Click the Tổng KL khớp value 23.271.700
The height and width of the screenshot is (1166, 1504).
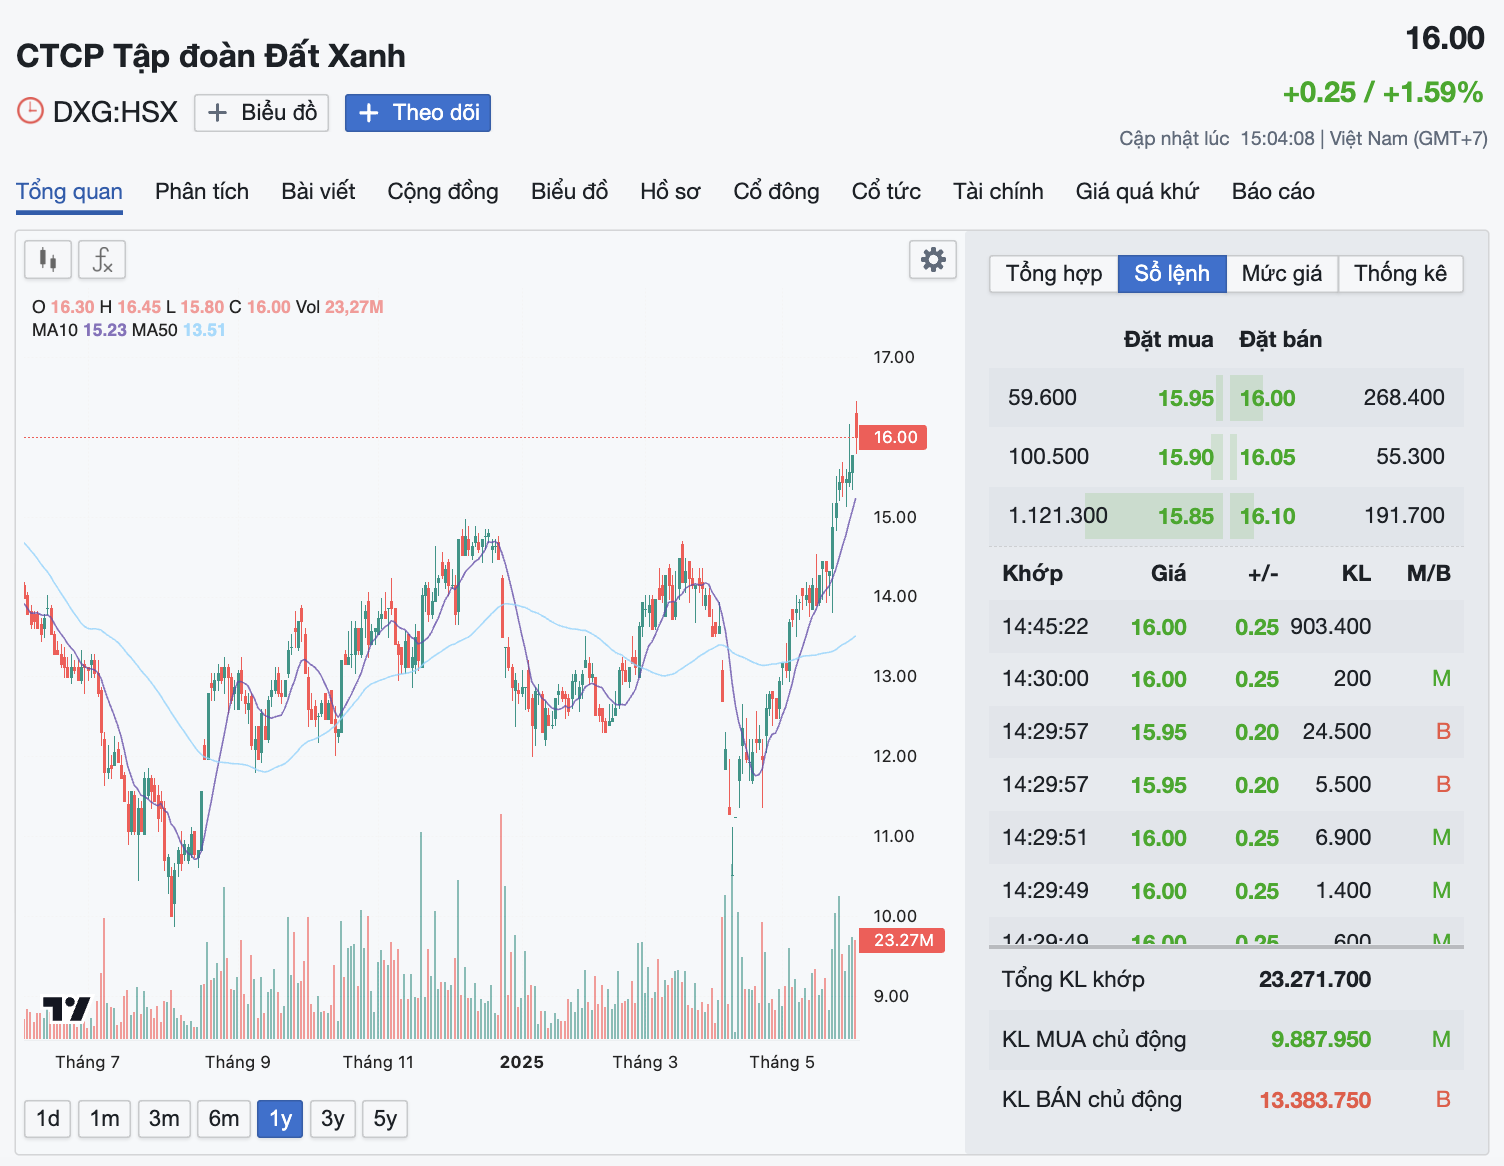(x=1314, y=979)
